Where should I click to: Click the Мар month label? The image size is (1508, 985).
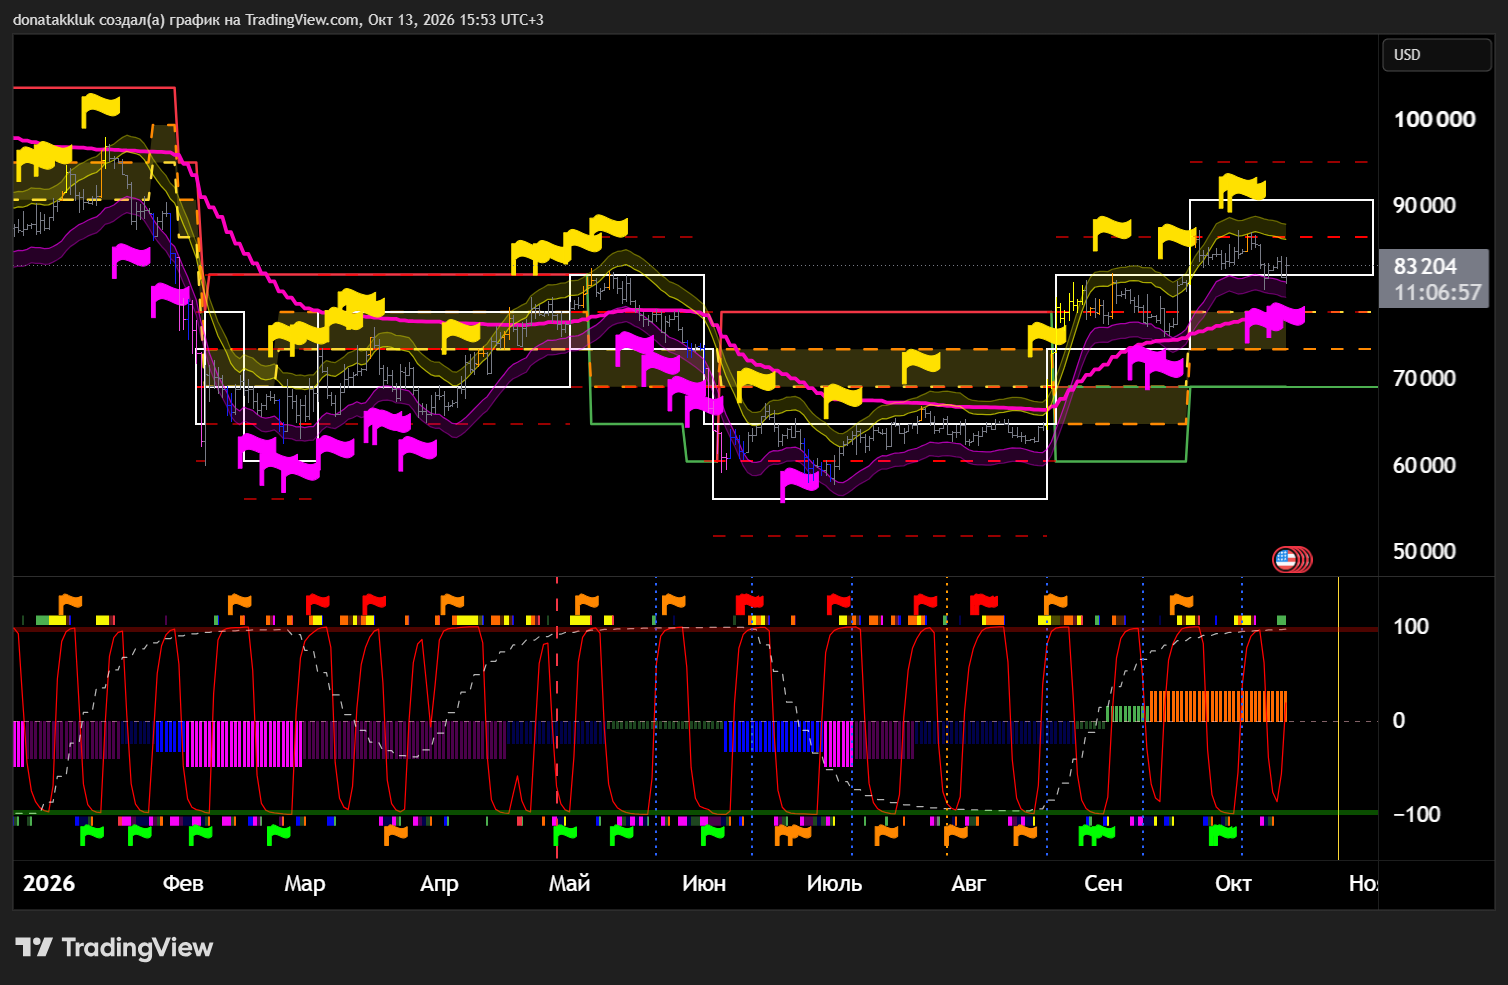tap(305, 883)
